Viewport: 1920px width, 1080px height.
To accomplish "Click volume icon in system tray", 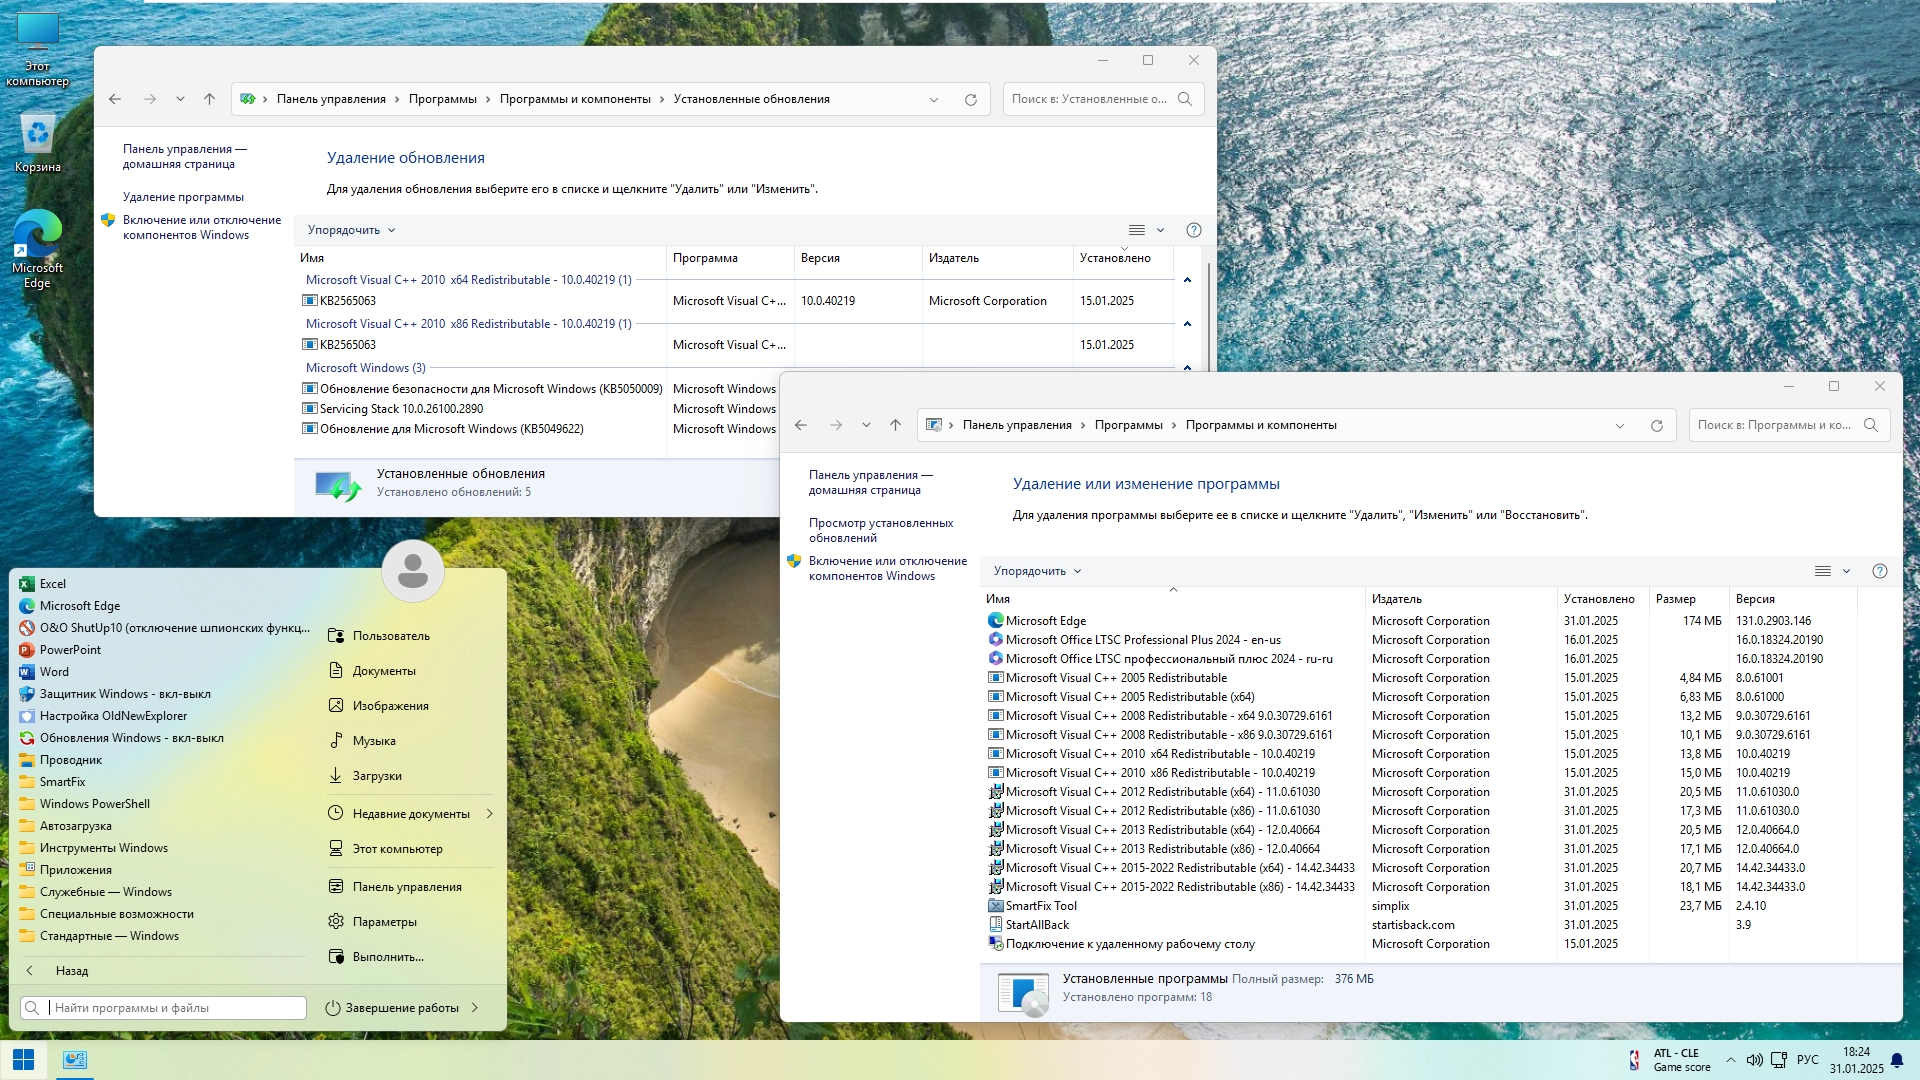I will pyautogui.click(x=1754, y=1060).
